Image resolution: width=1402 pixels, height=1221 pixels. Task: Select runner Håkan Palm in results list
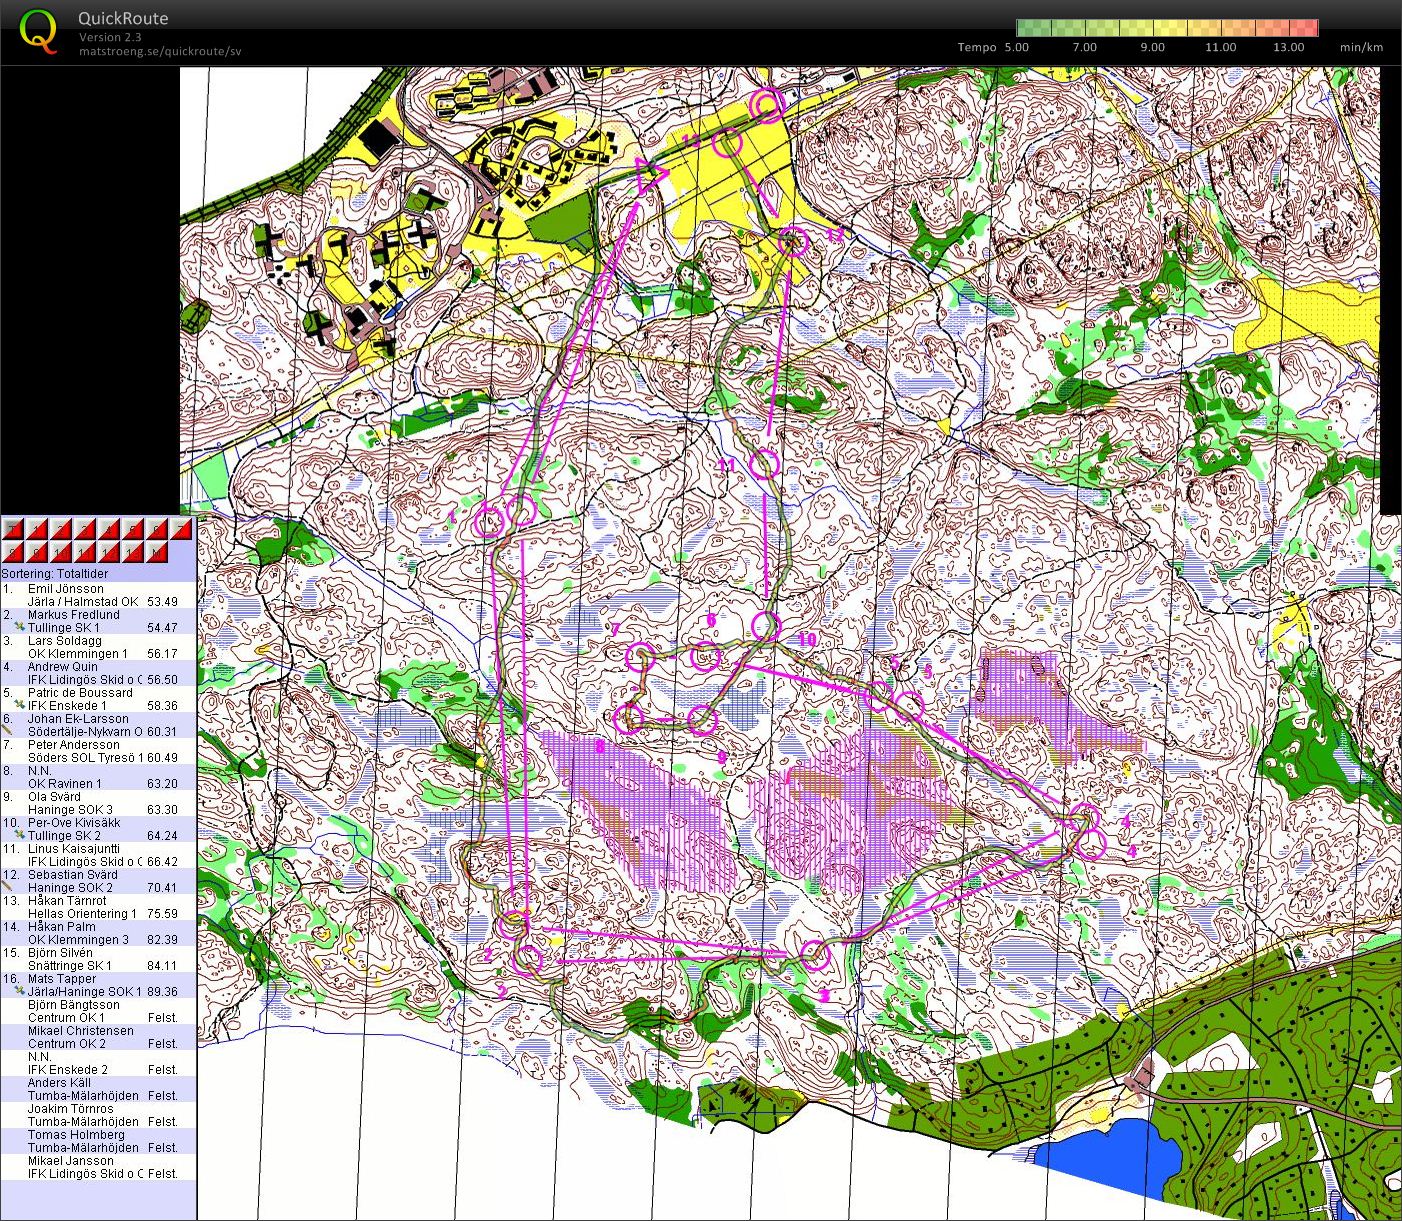coord(60,927)
